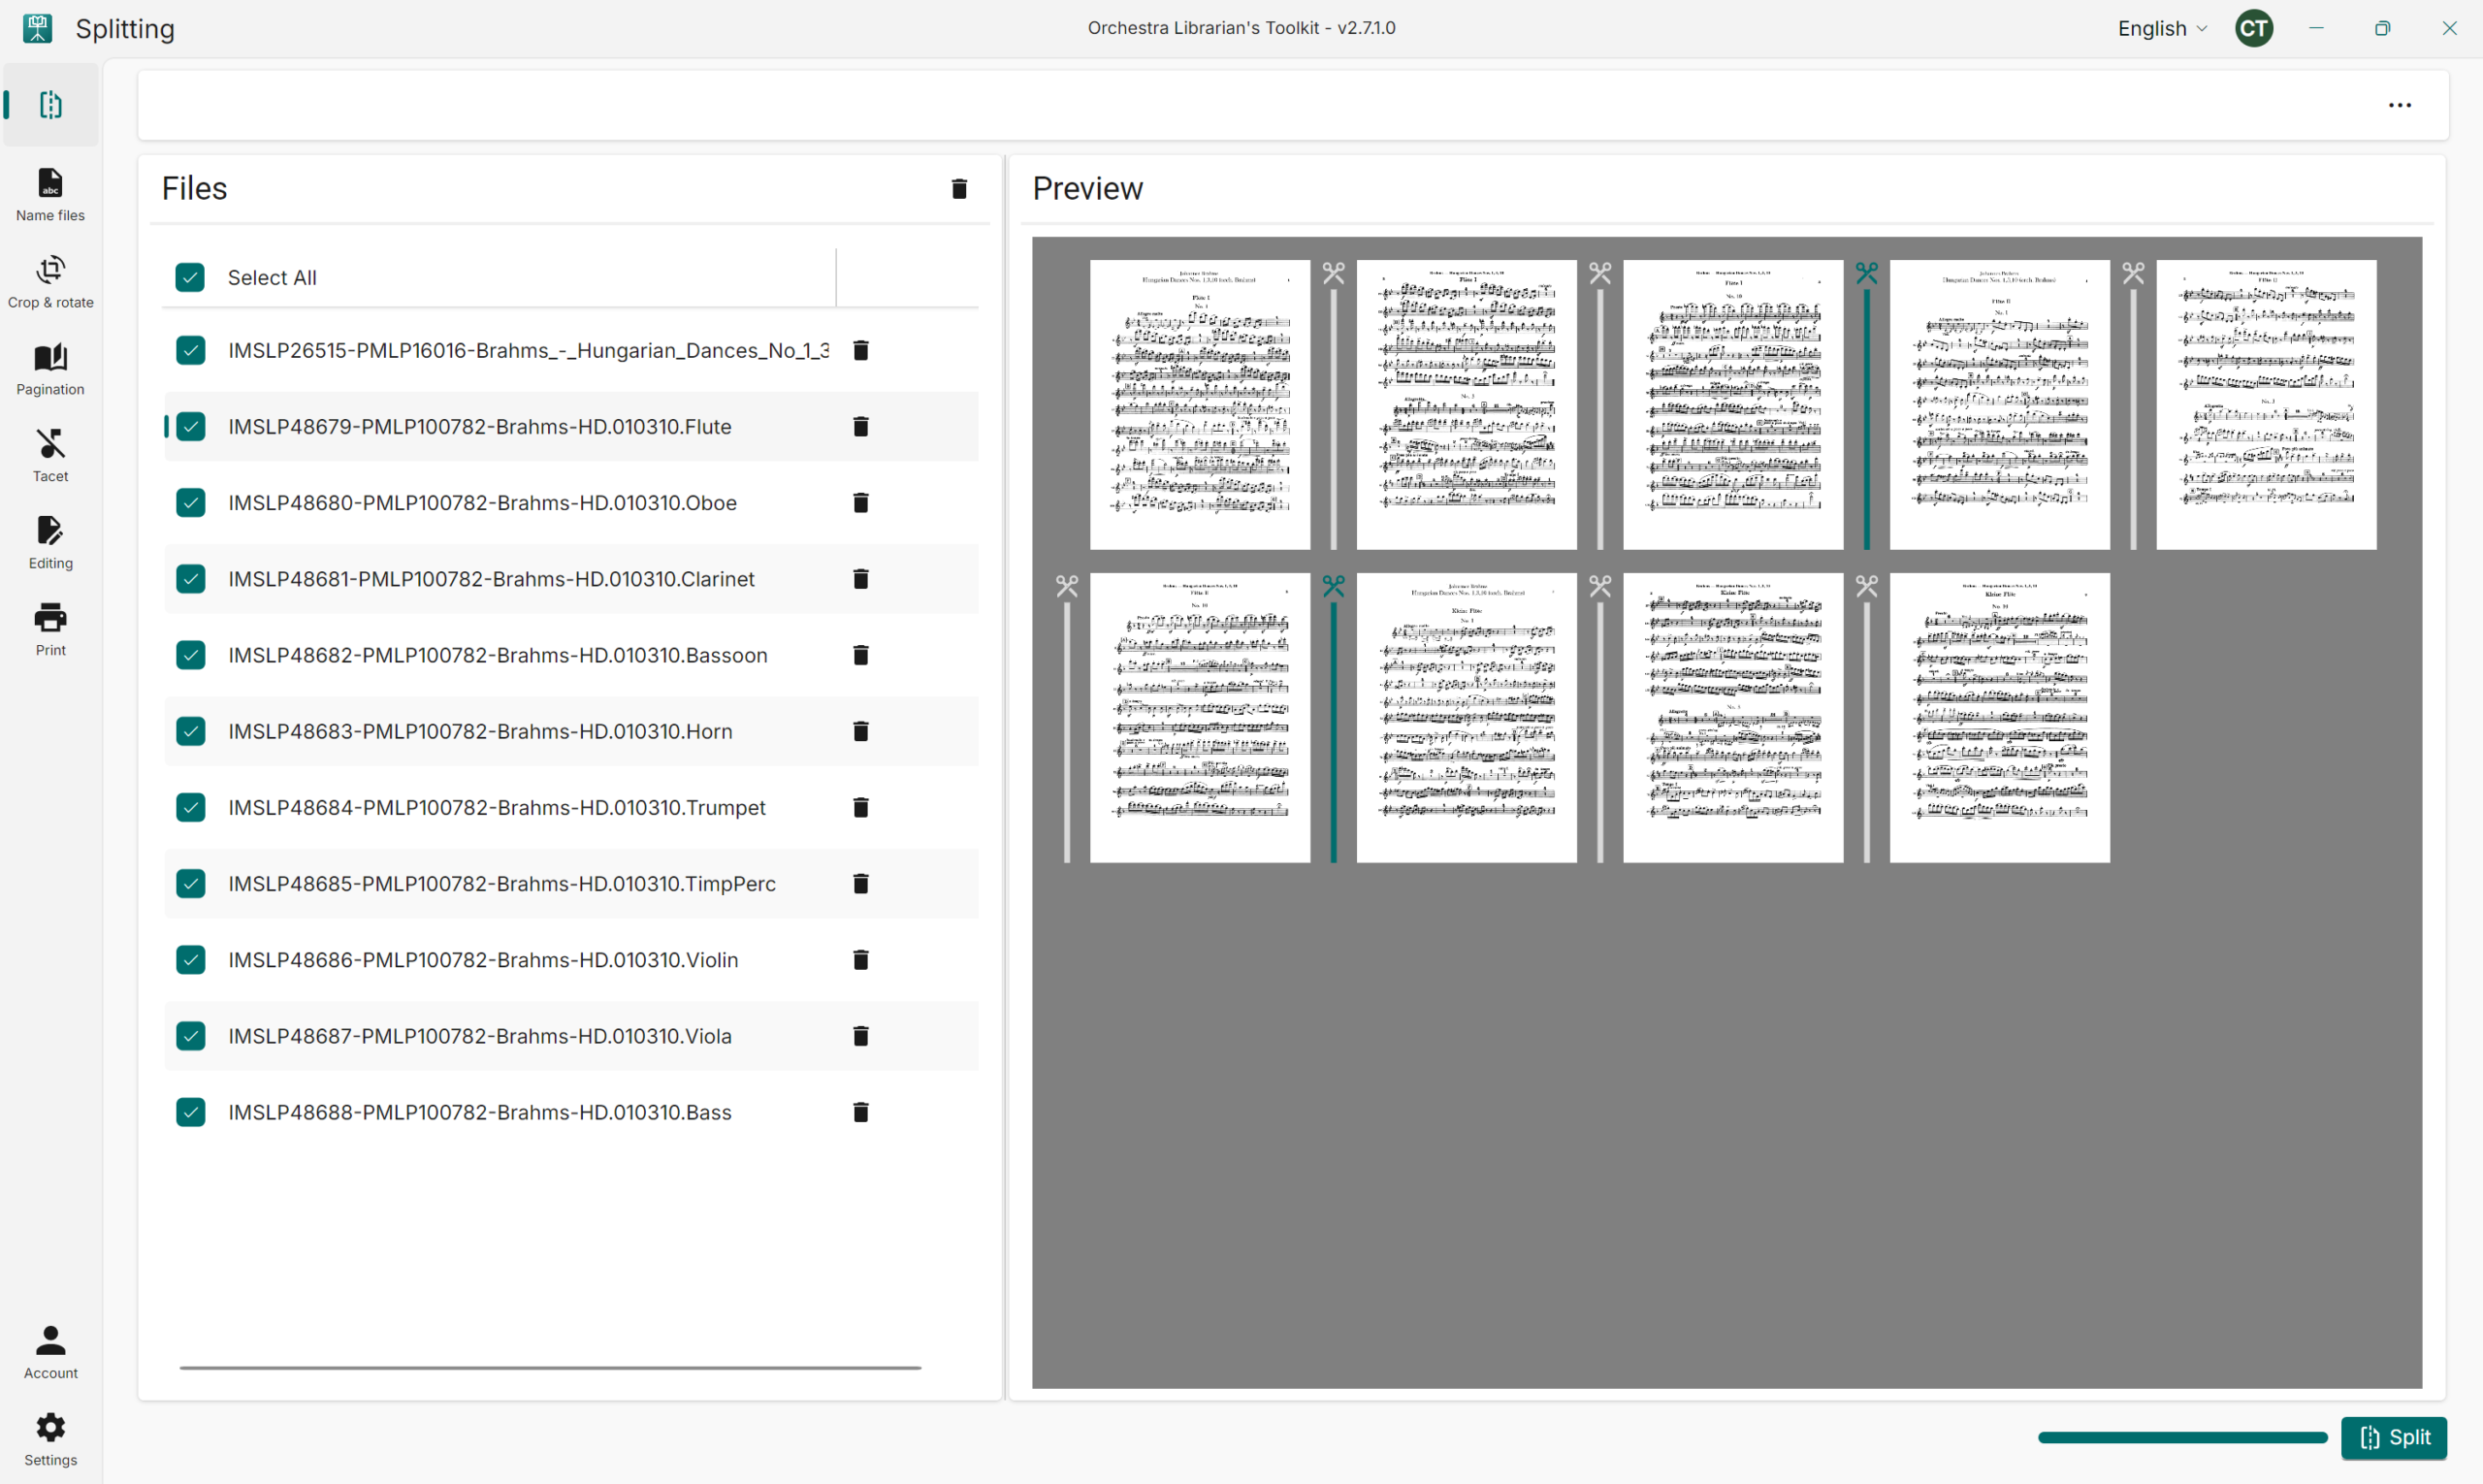Open the Account page
This screenshot has height=1484, width=2483.
tap(50, 1352)
